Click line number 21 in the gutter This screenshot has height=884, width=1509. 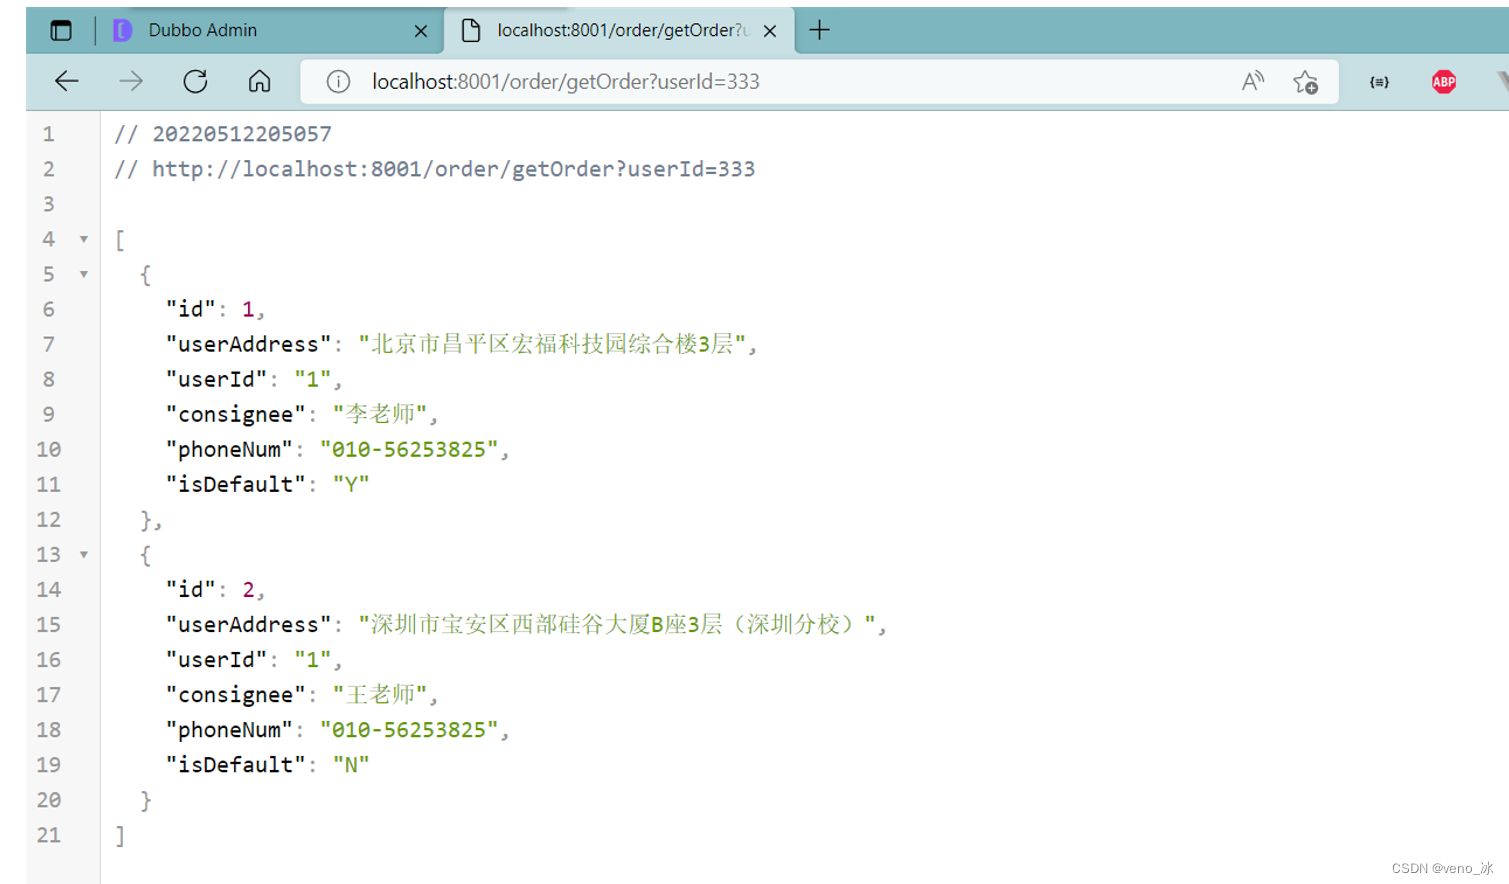49,835
